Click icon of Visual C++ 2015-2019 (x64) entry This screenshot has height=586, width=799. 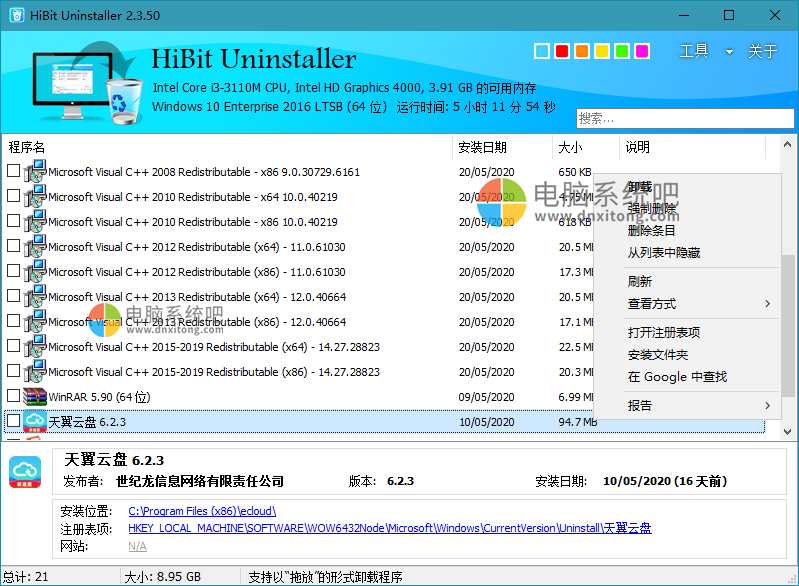point(35,347)
